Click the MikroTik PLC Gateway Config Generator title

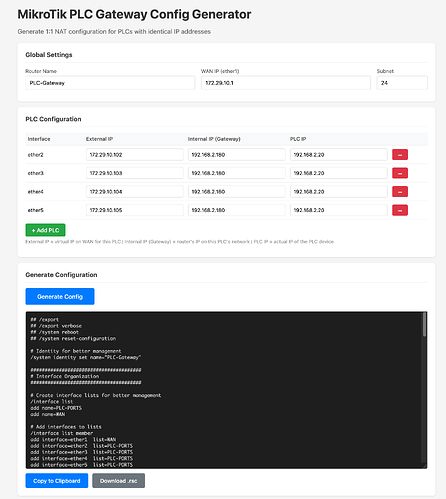pyautogui.click(x=134, y=14)
